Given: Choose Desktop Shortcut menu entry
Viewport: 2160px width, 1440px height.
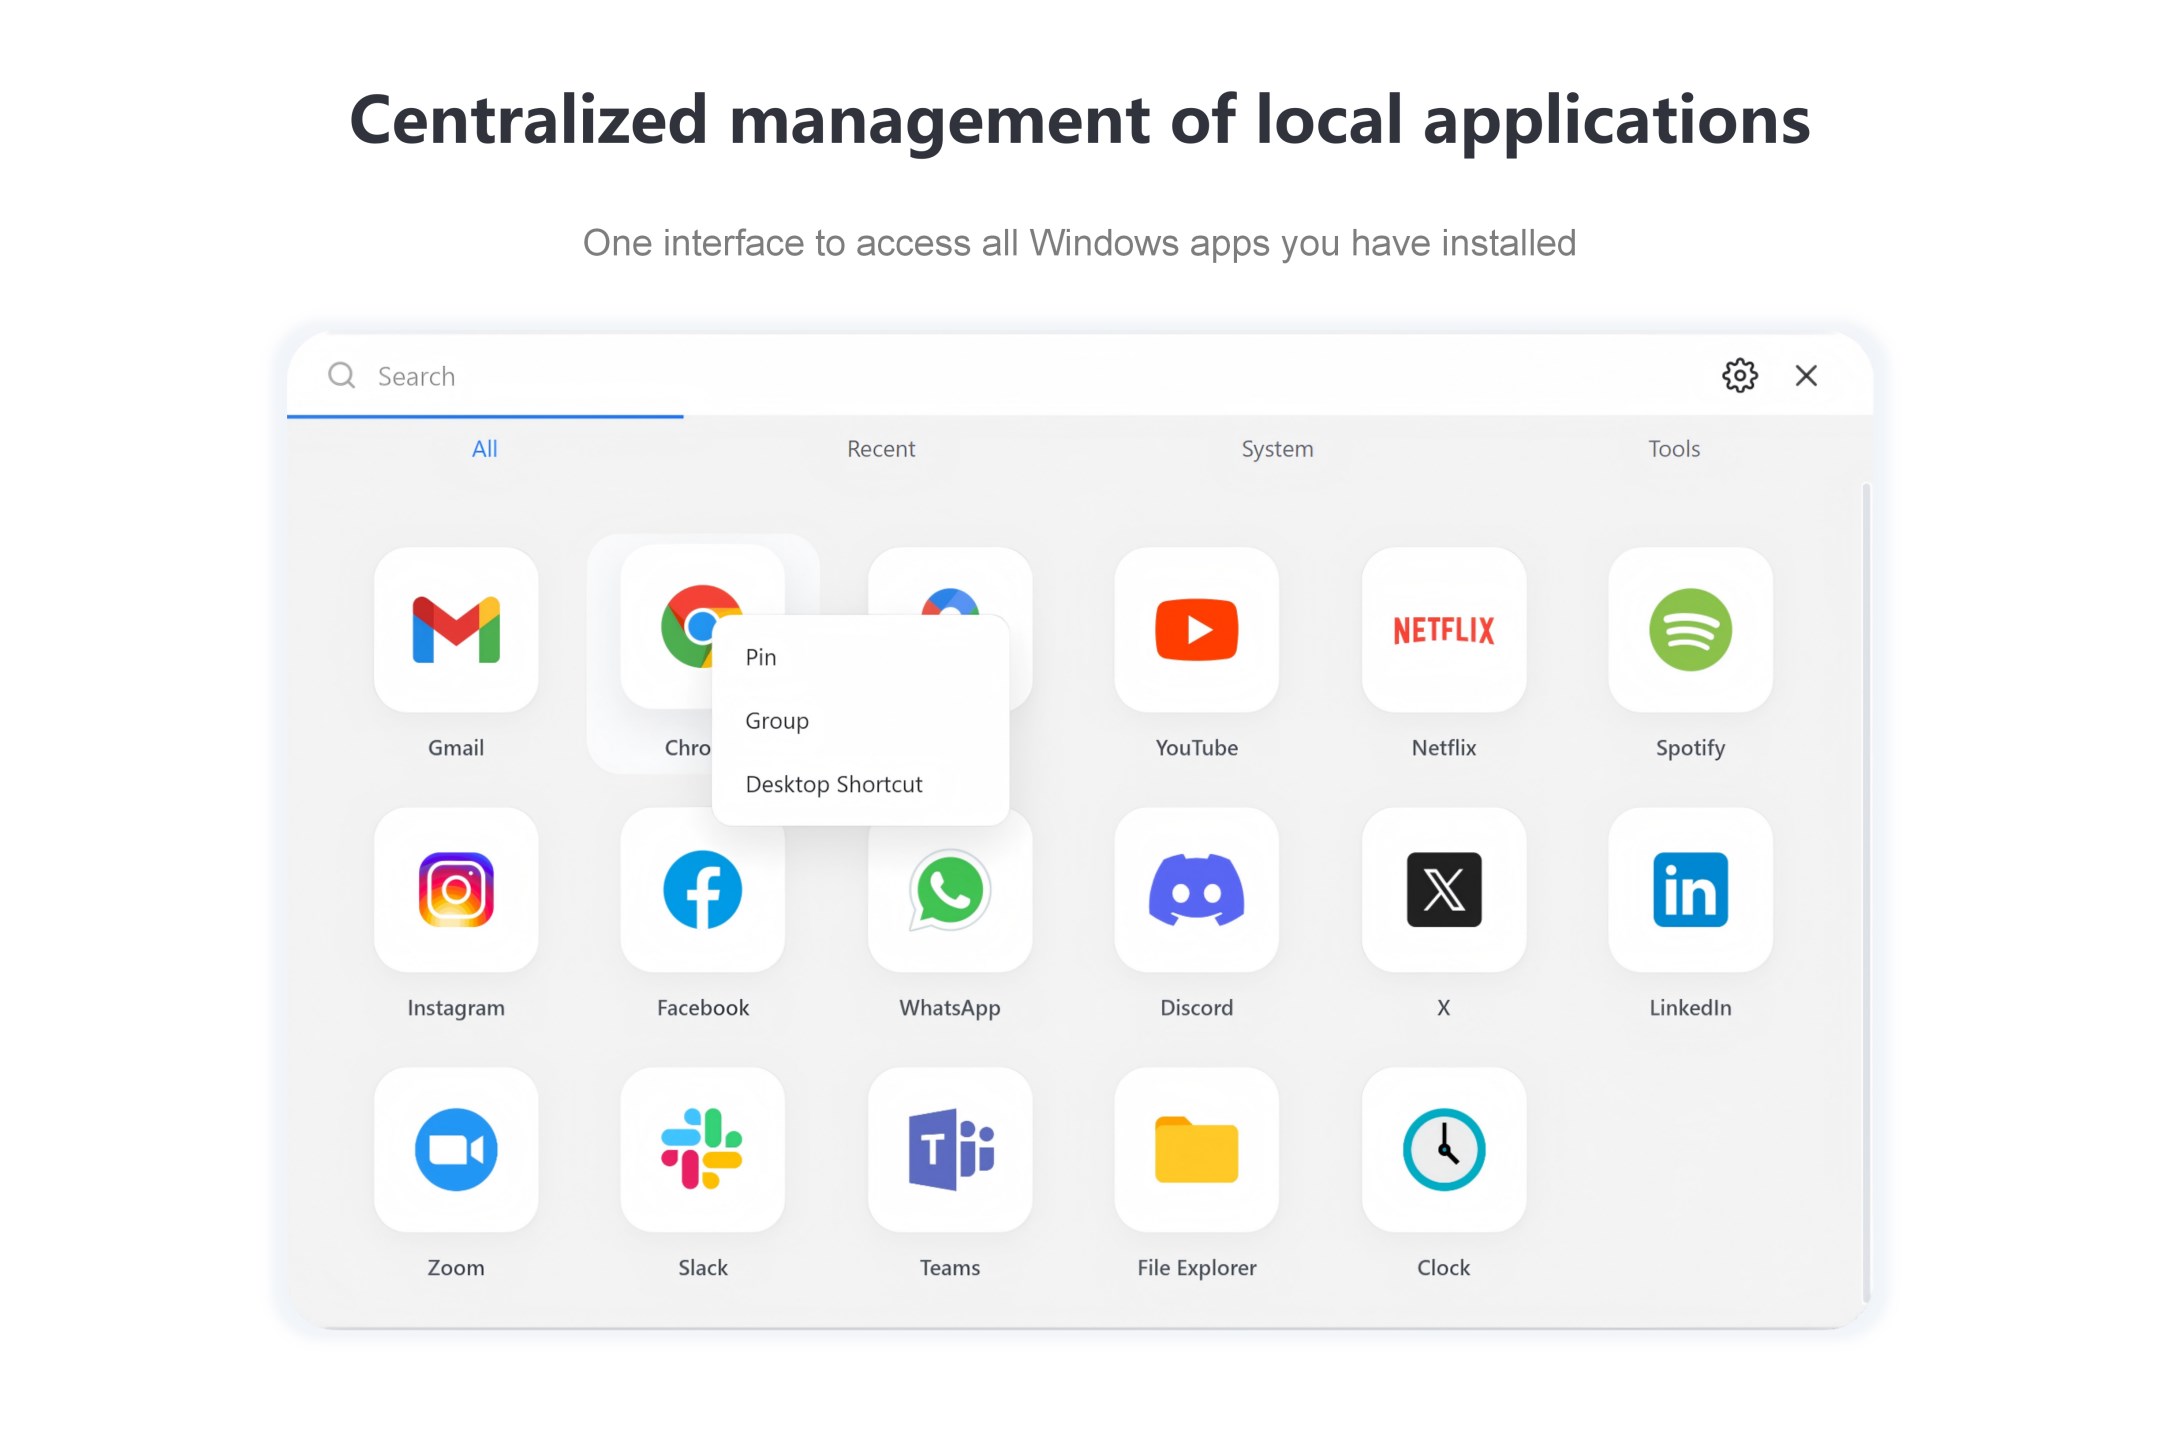Looking at the screenshot, I should coord(860,784).
